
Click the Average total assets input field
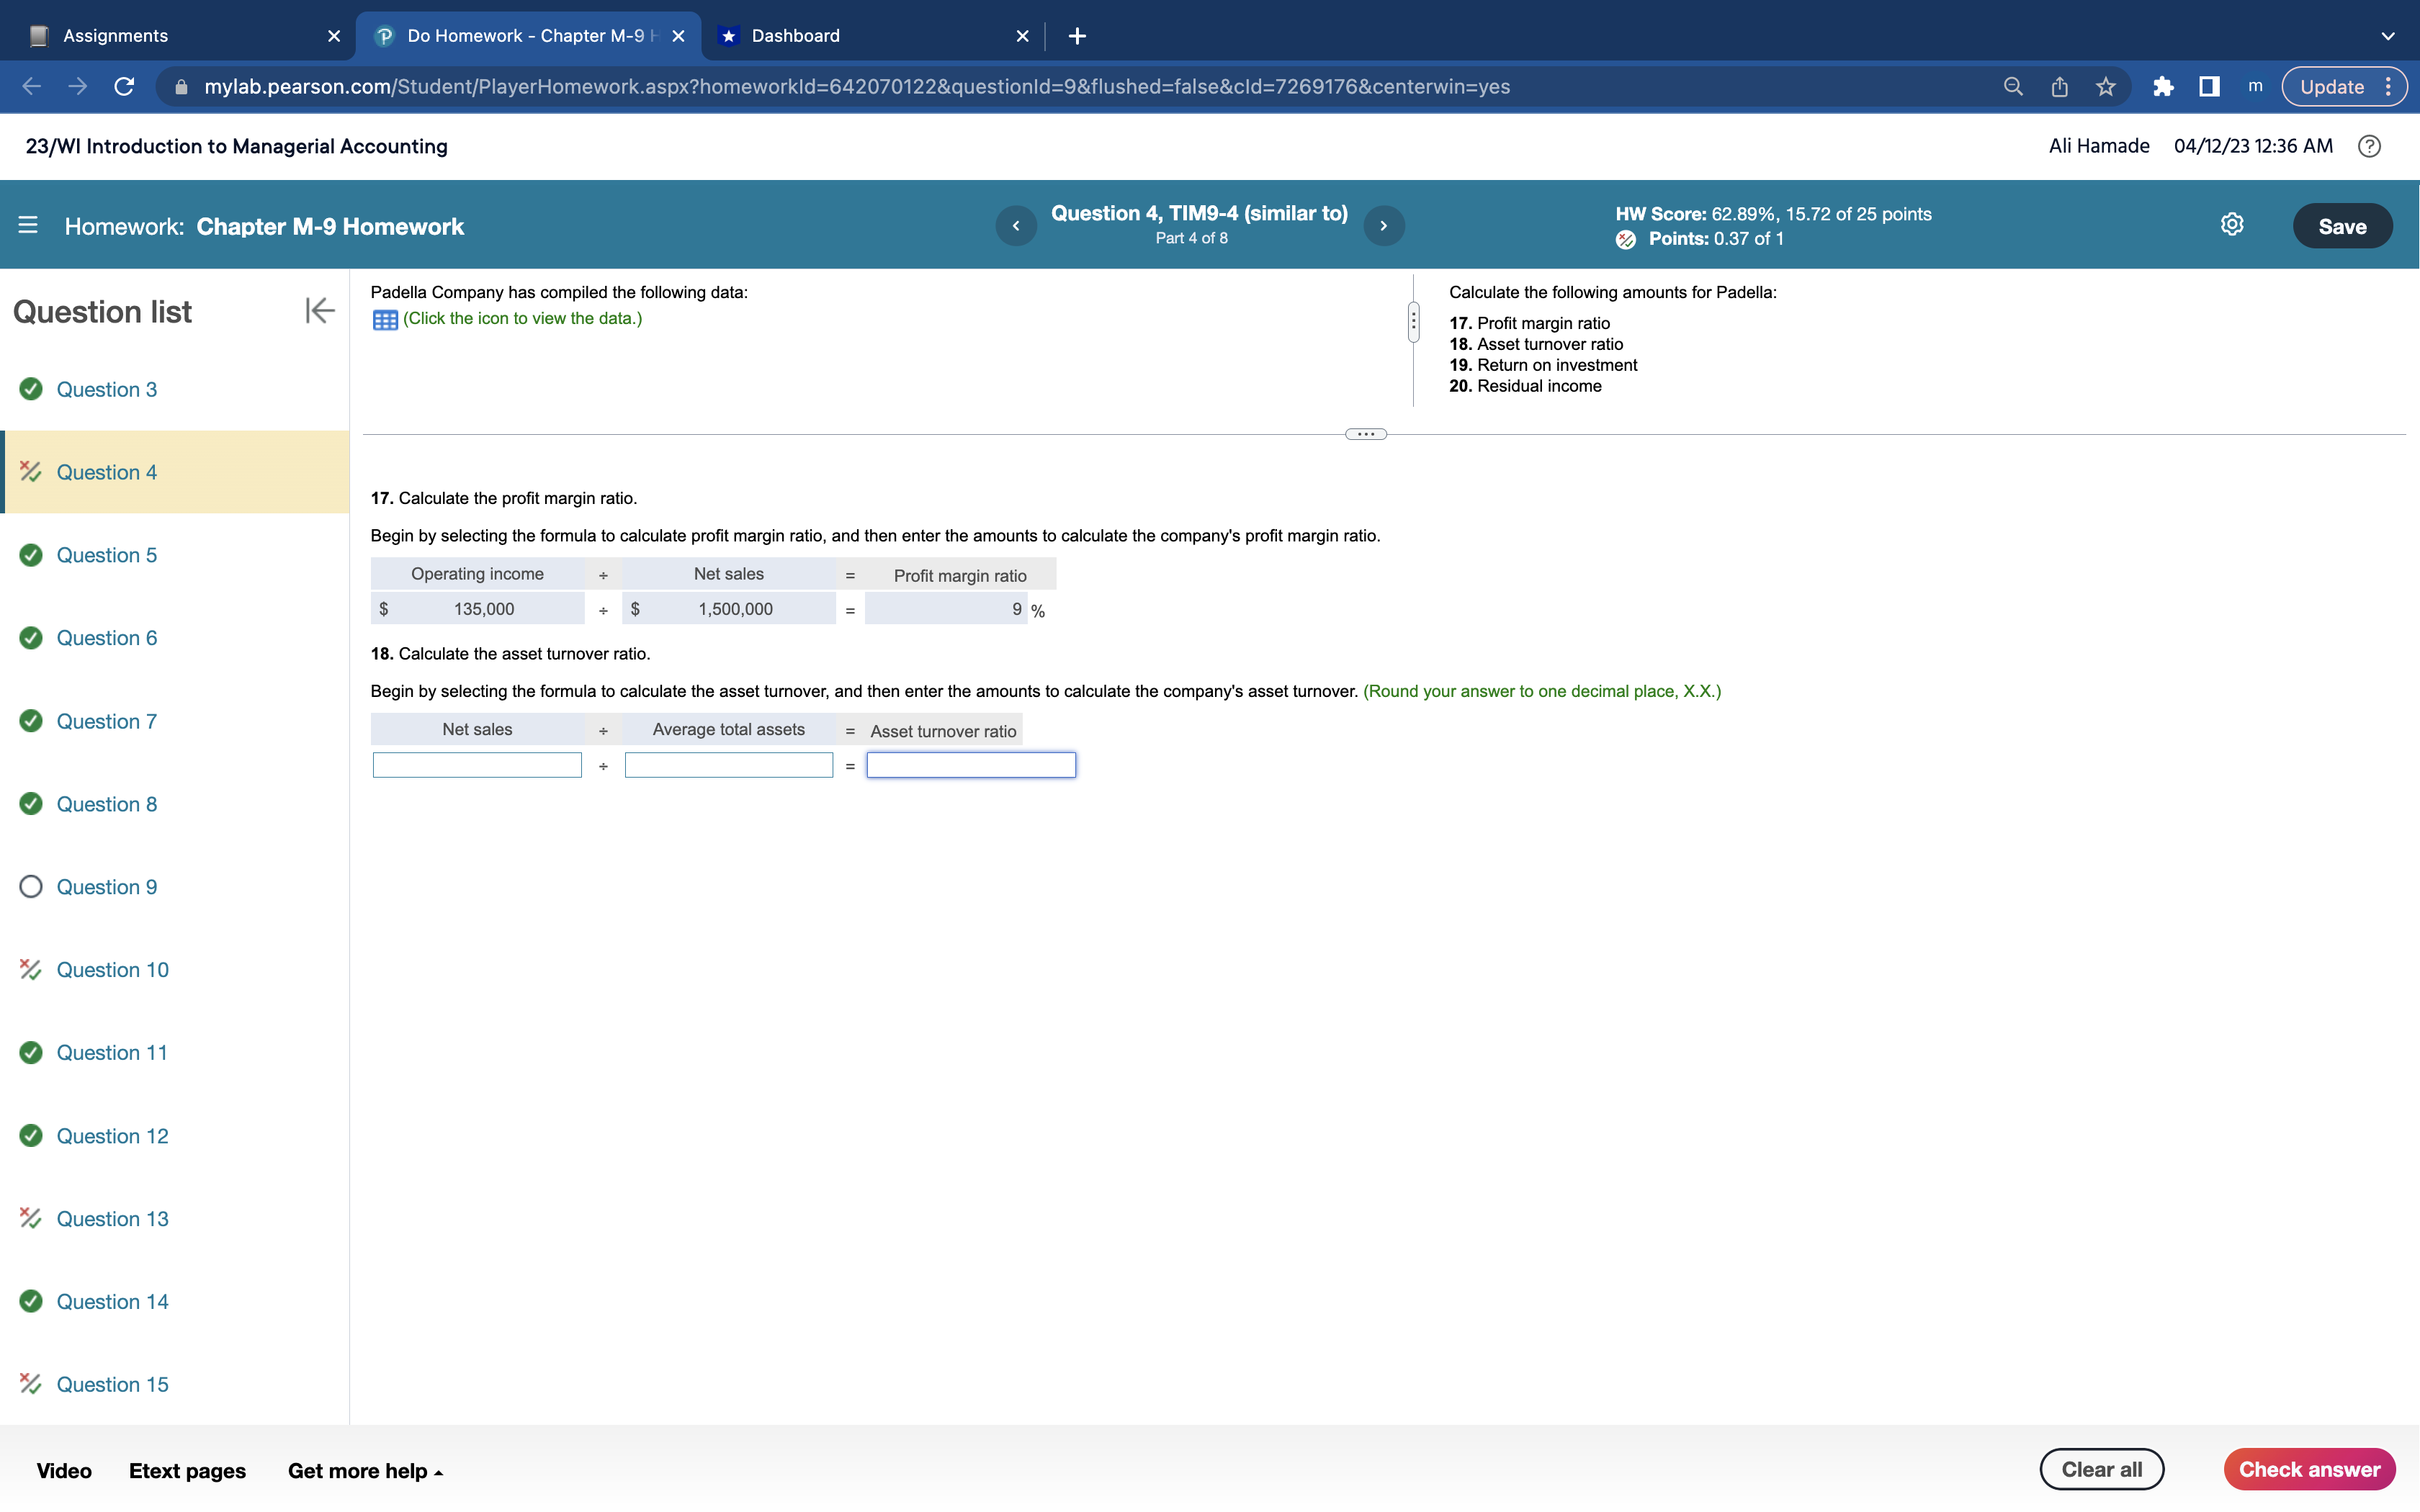tap(728, 766)
